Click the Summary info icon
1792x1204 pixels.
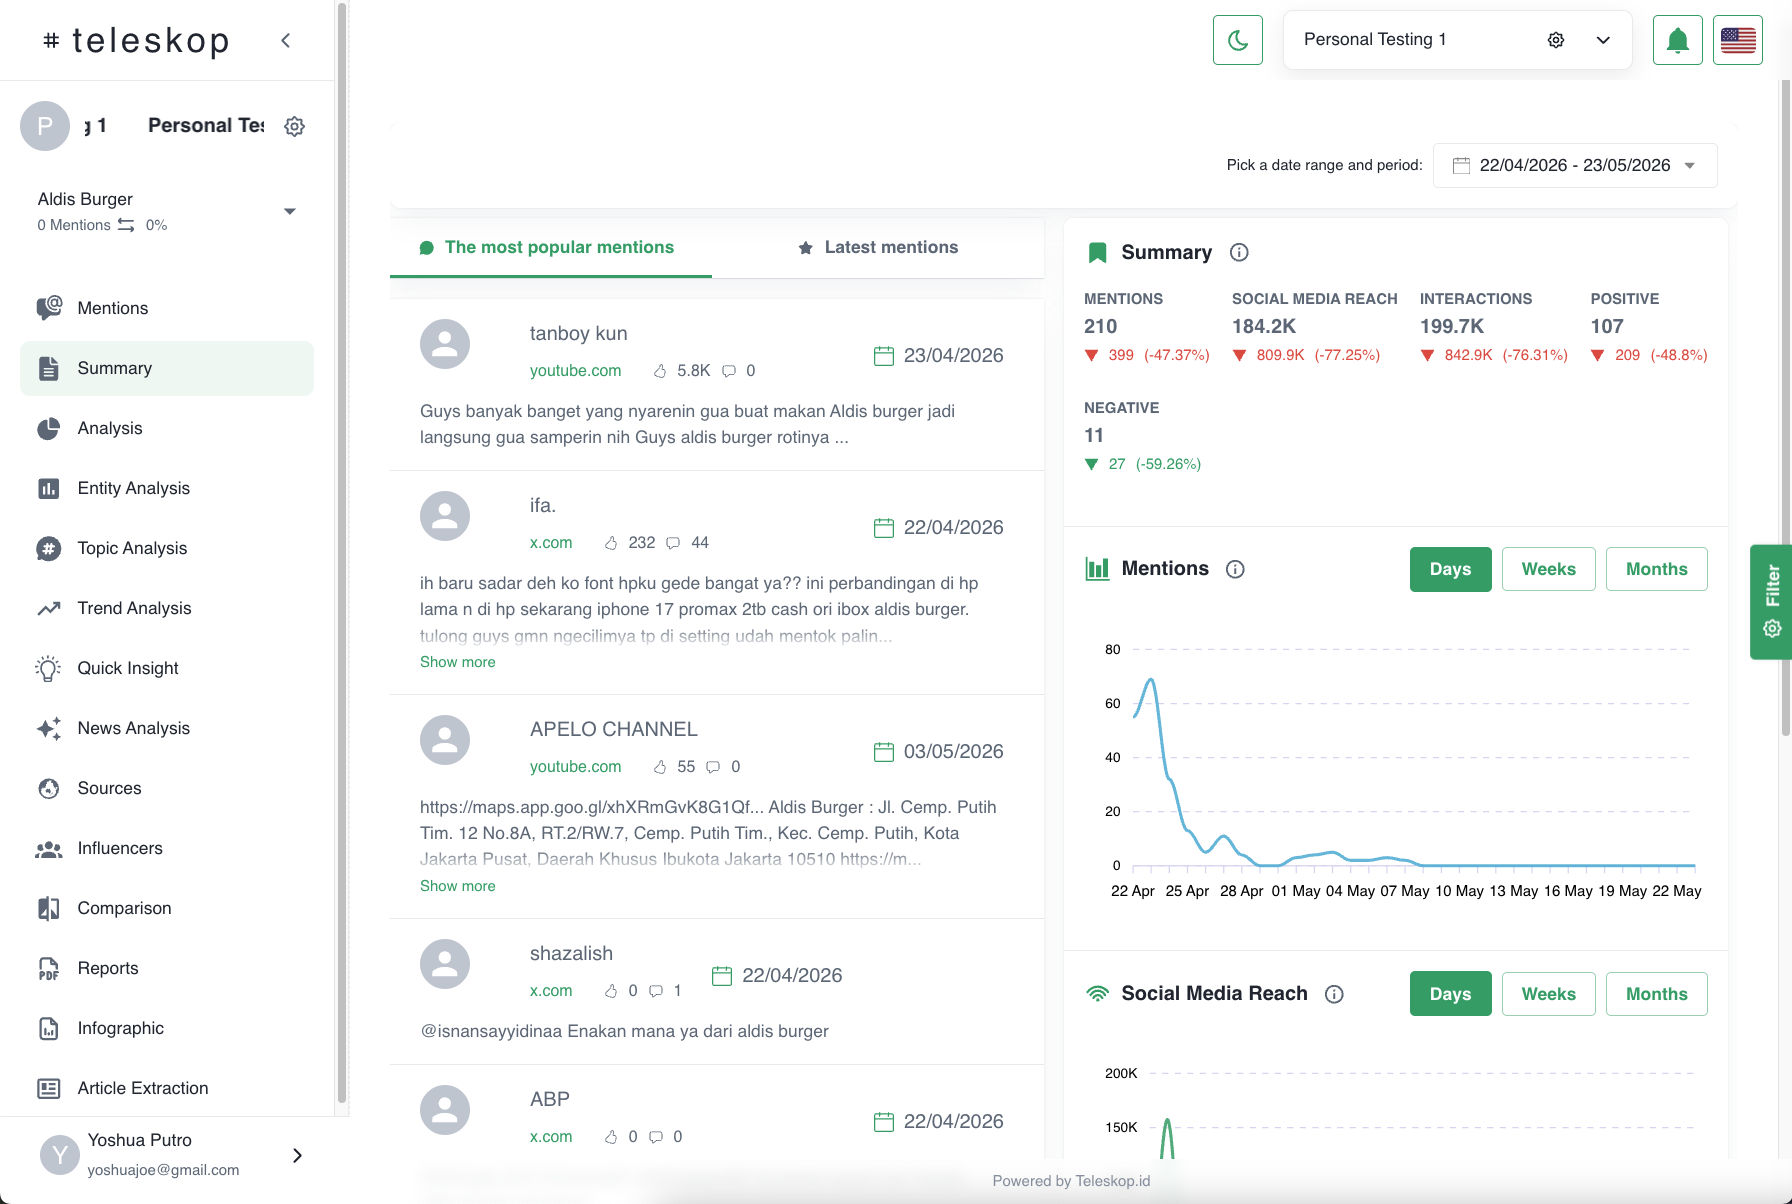click(x=1239, y=252)
